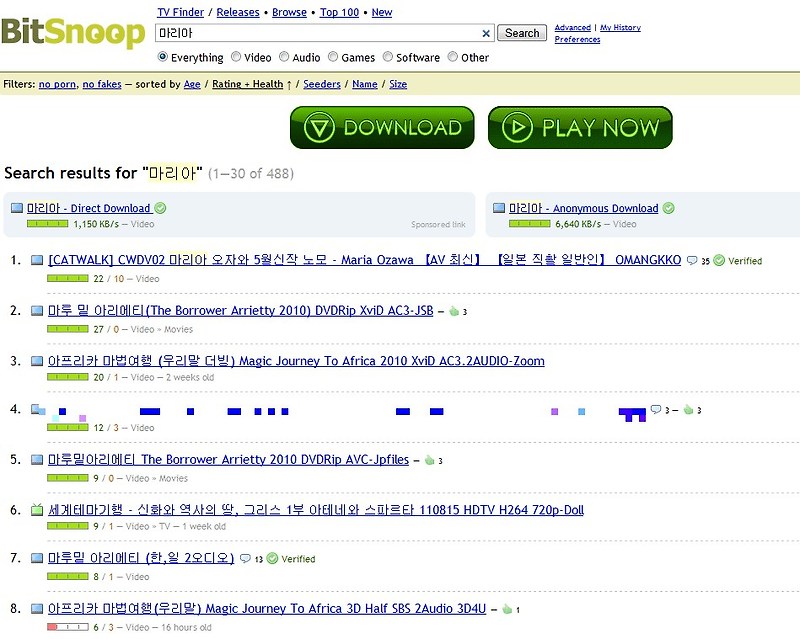
Task: Click the red health bar of result 8
Action: coord(67,627)
